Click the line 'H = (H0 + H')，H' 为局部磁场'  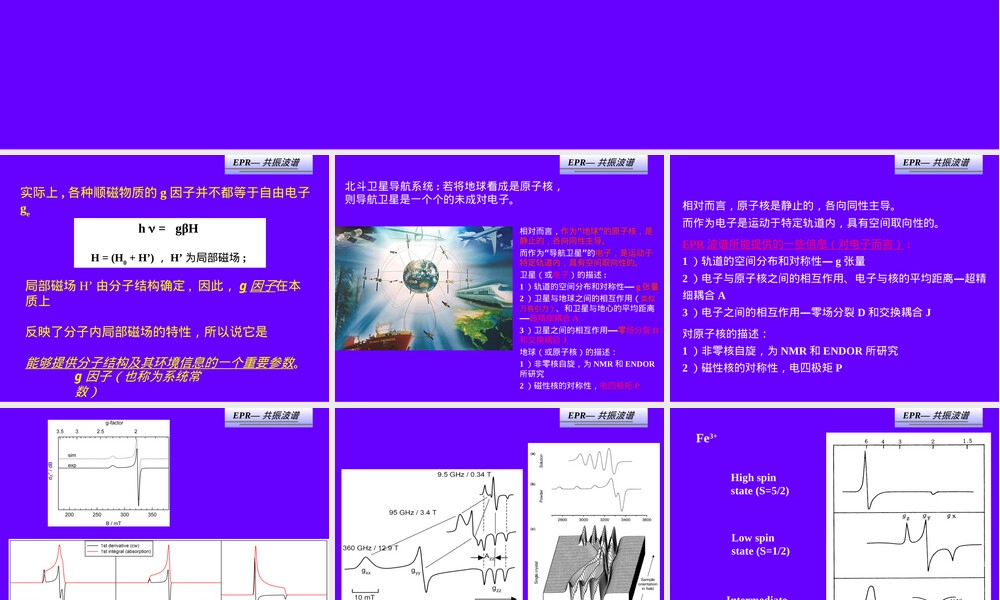(x=168, y=258)
